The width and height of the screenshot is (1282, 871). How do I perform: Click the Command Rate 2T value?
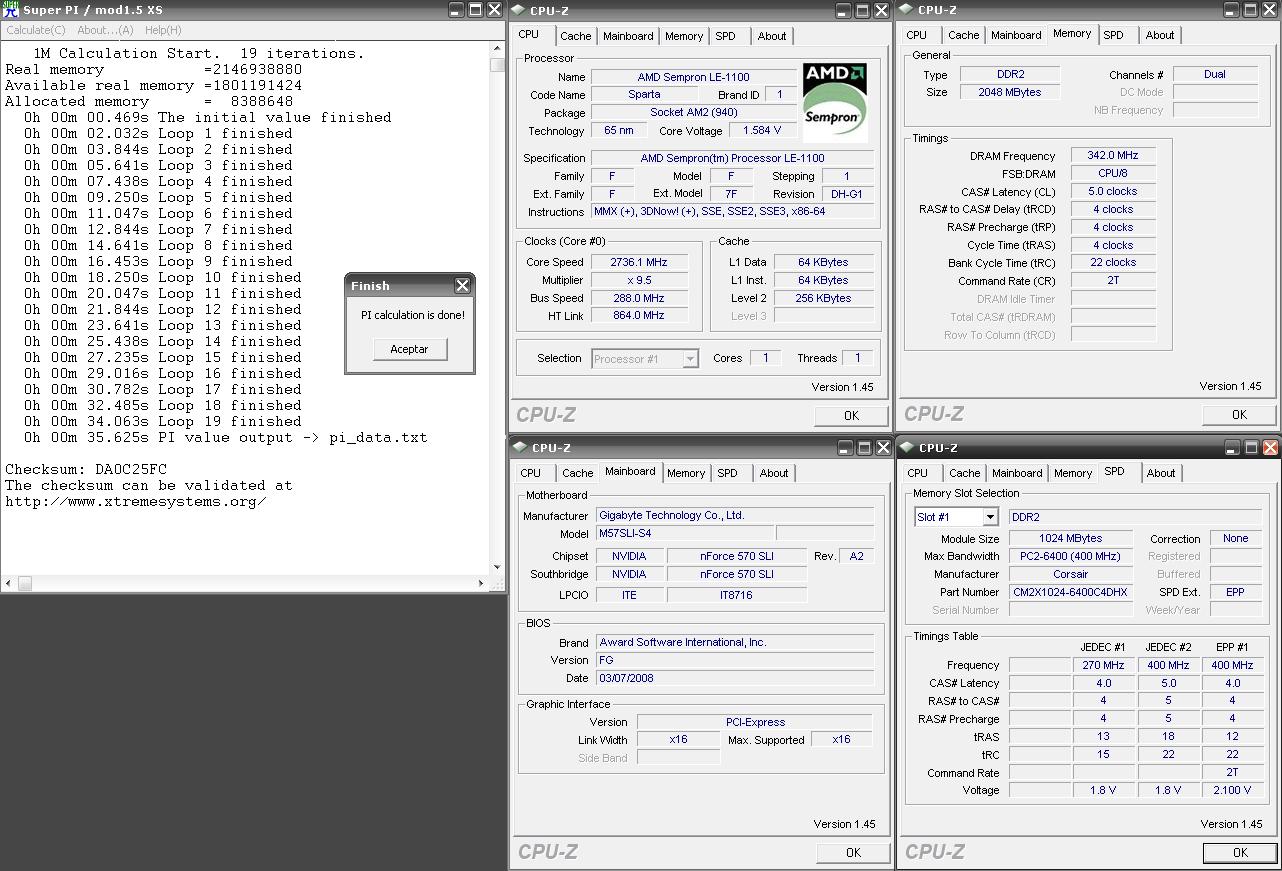click(x=1113, y=281)
